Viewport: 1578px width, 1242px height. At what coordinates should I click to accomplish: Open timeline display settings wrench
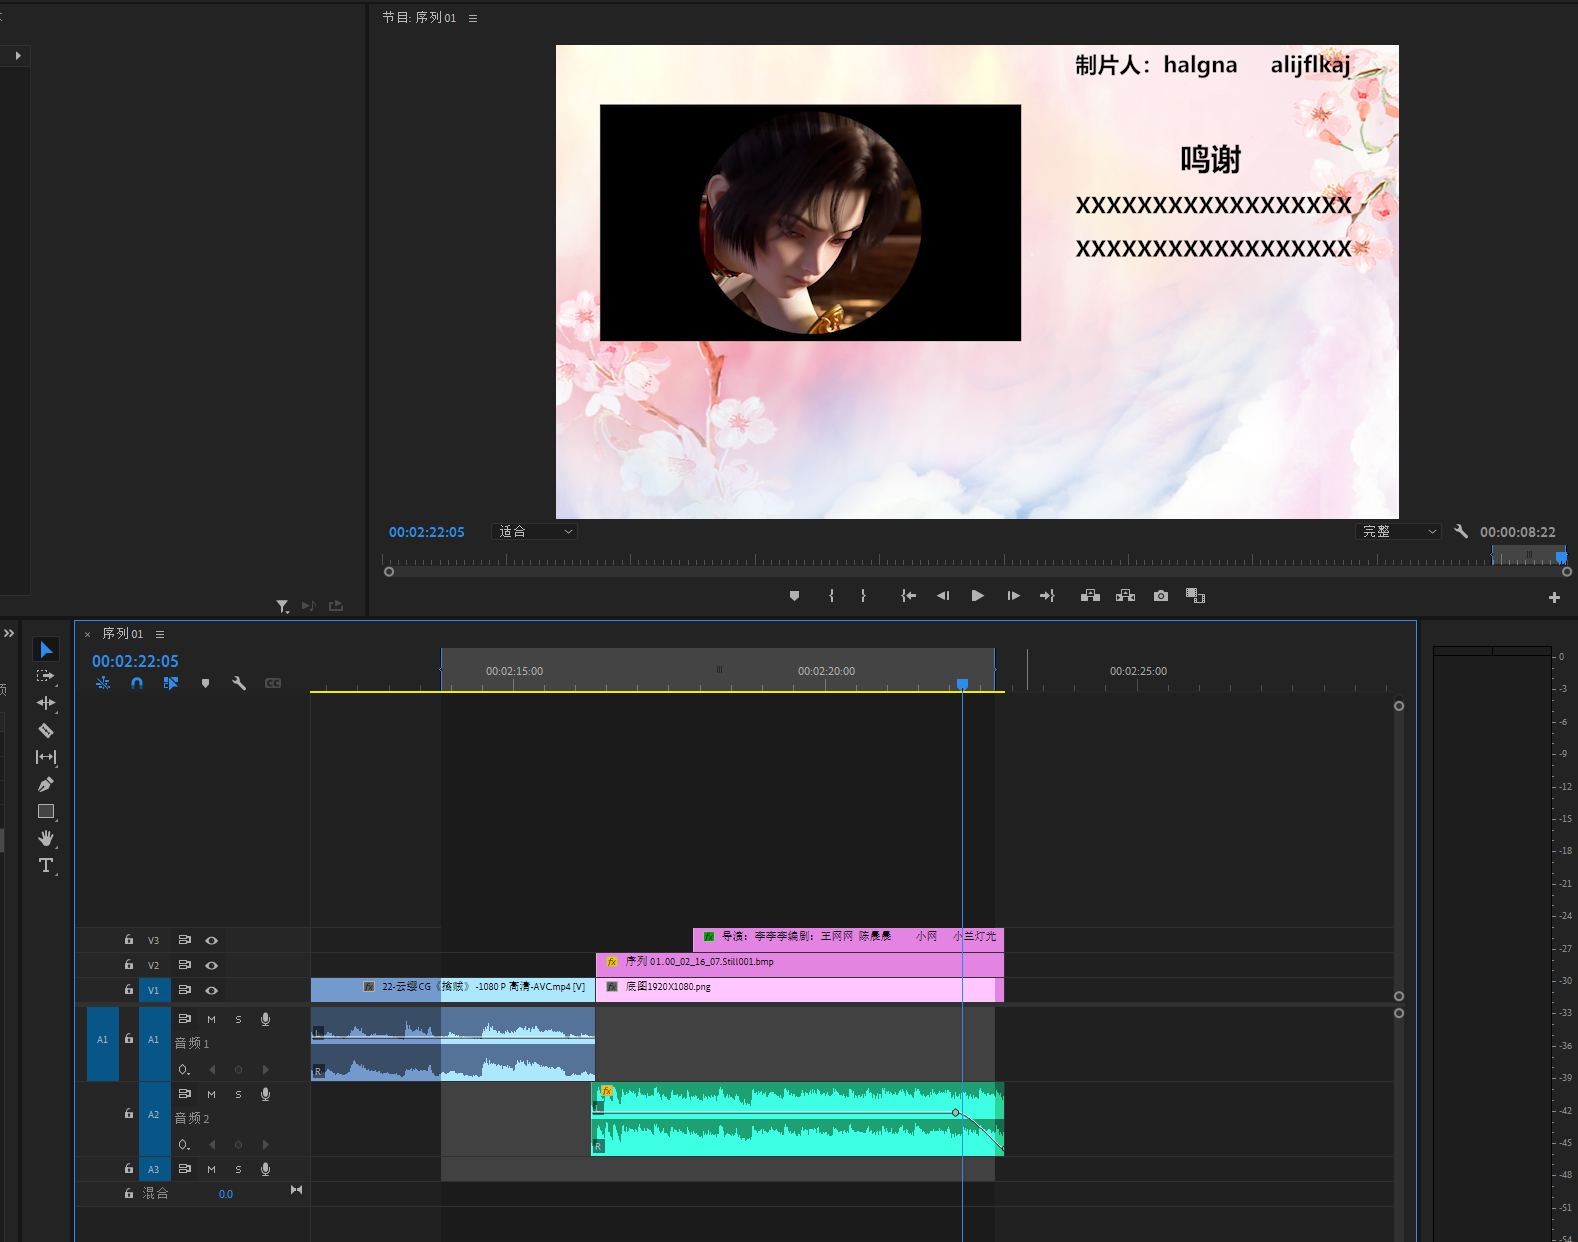pyautogui.click(x=239, y=684)
